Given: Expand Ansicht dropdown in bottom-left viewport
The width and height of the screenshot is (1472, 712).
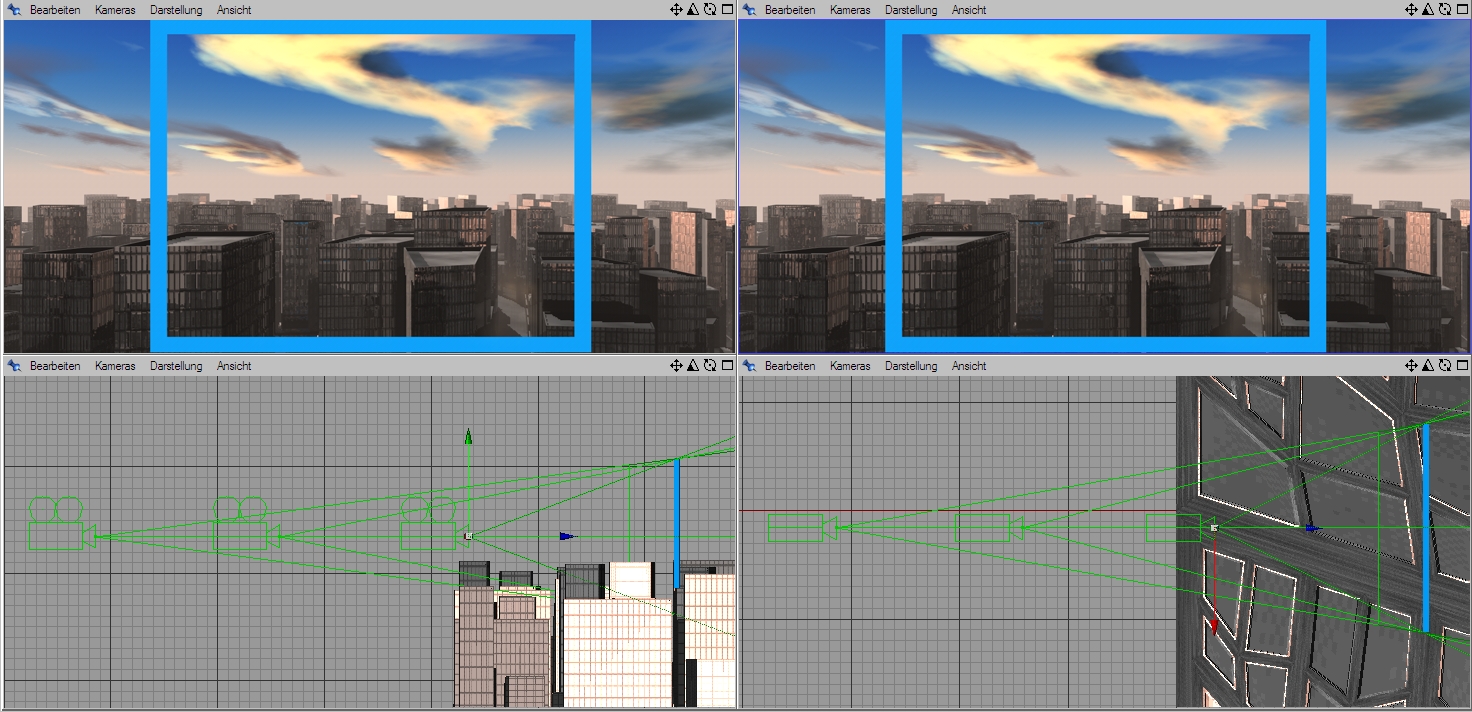Looking at the screenshot, I should tap(234, 366).
